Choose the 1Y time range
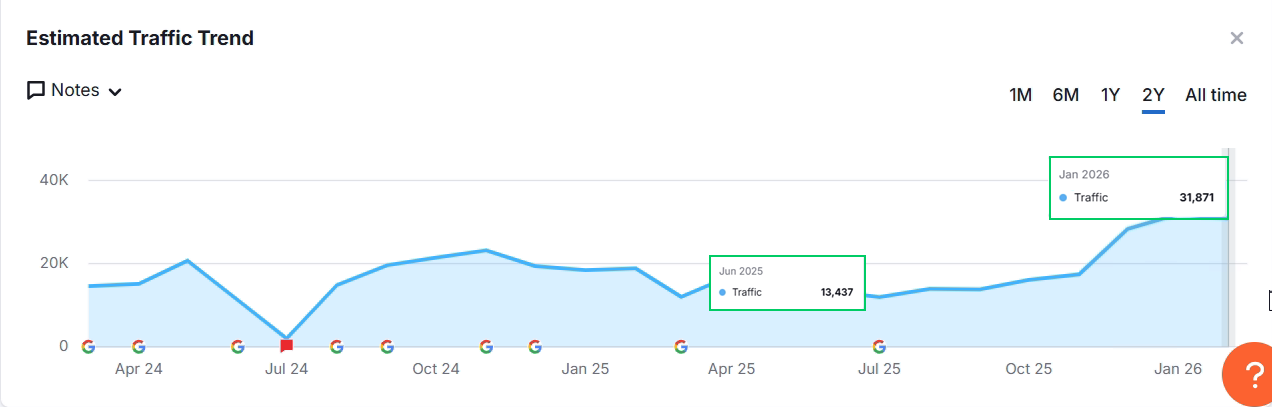The image size is (1272, 407). [x=1110, y=95]
